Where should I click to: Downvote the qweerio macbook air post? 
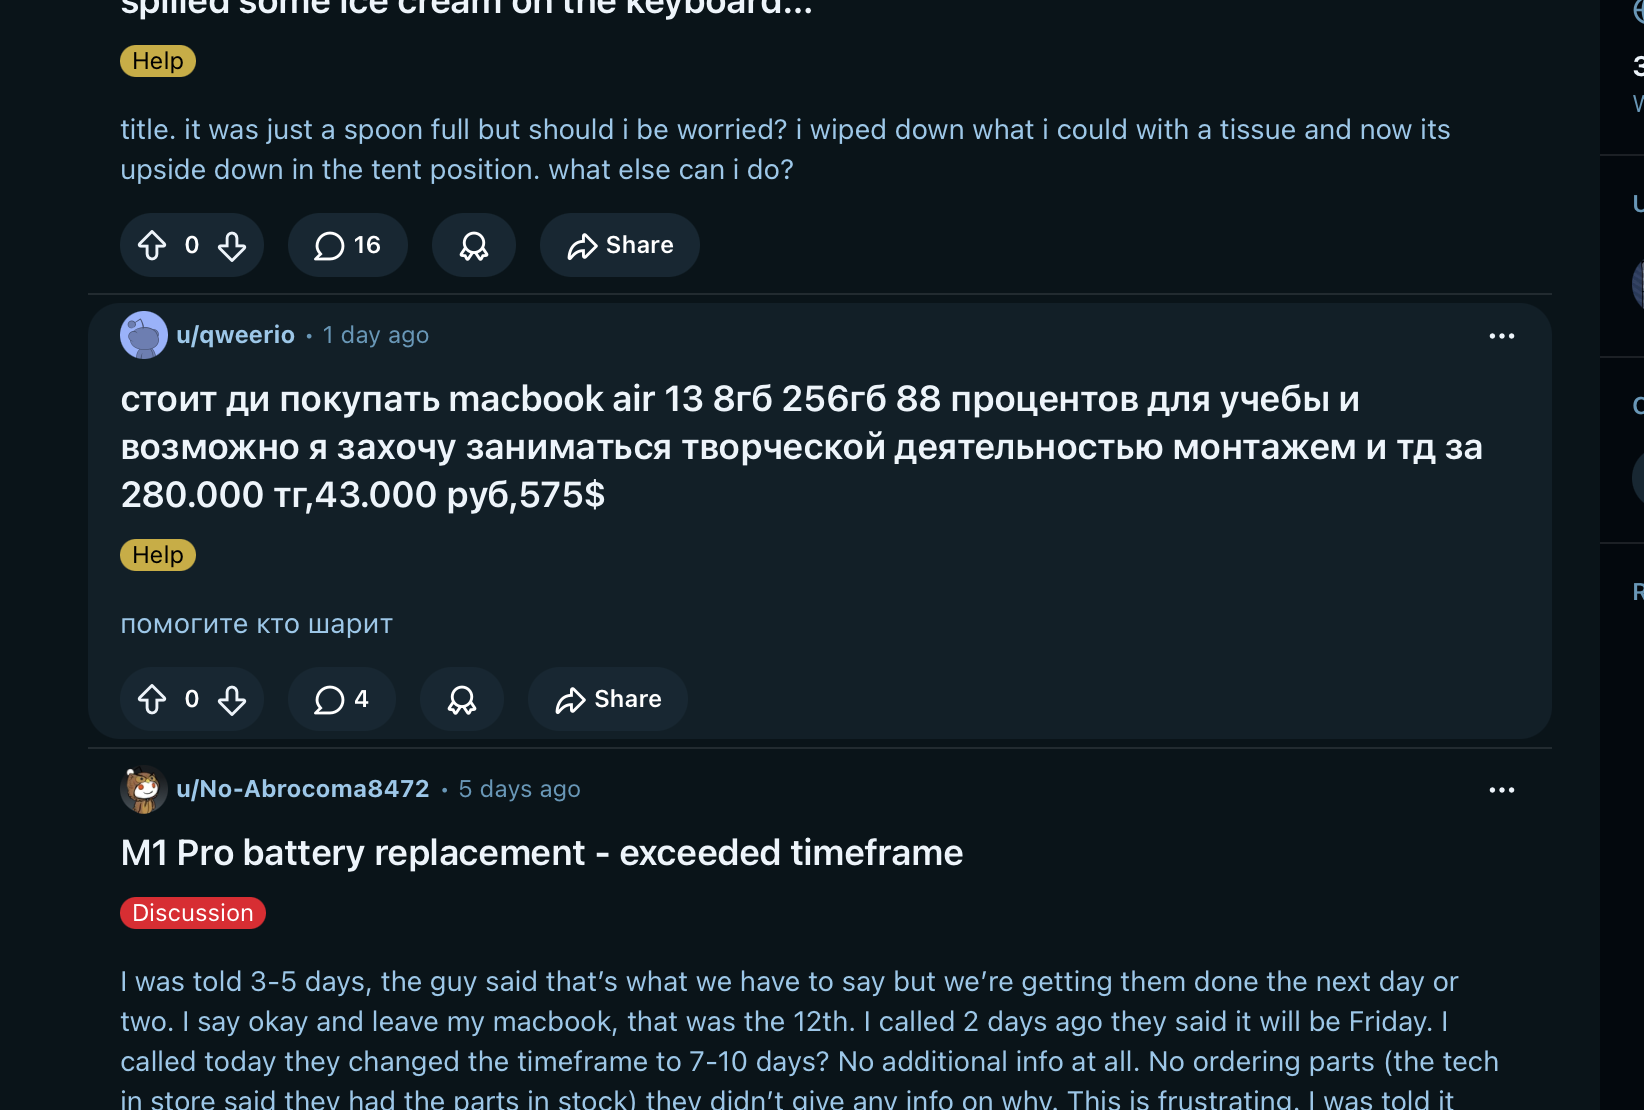click(x=232, y=699)
